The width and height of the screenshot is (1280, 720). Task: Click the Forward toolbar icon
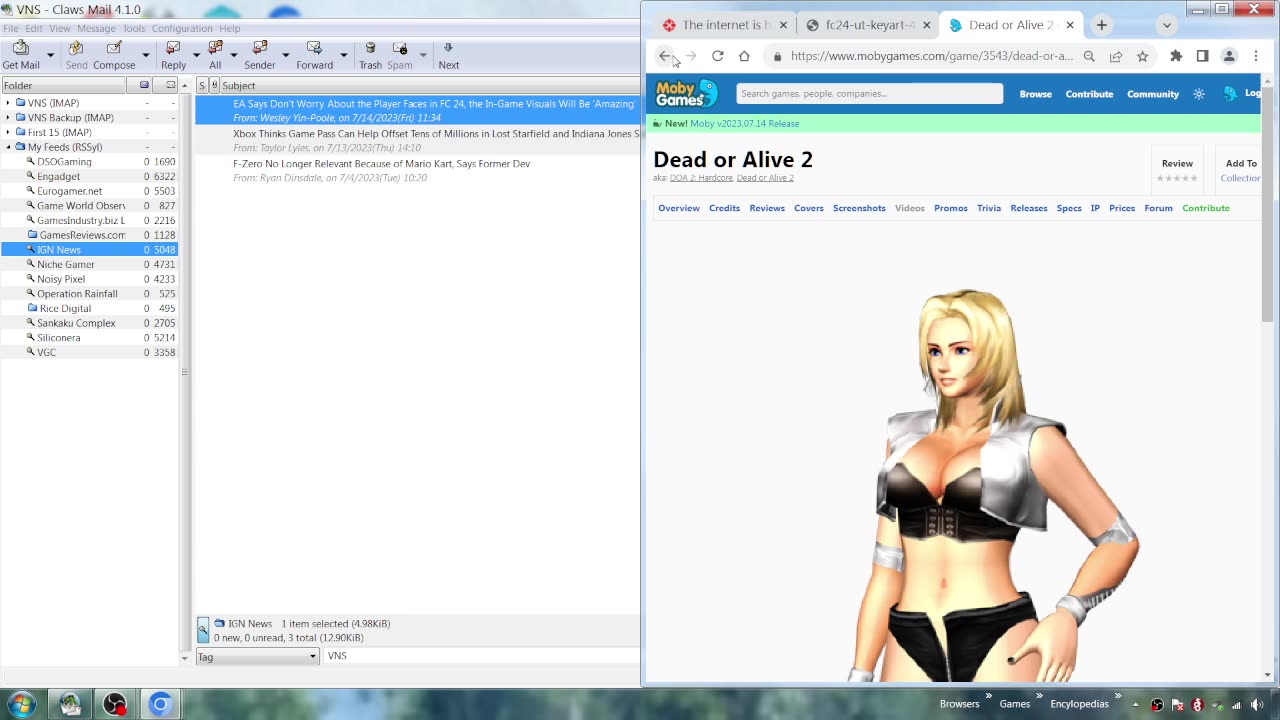(314, 48)
